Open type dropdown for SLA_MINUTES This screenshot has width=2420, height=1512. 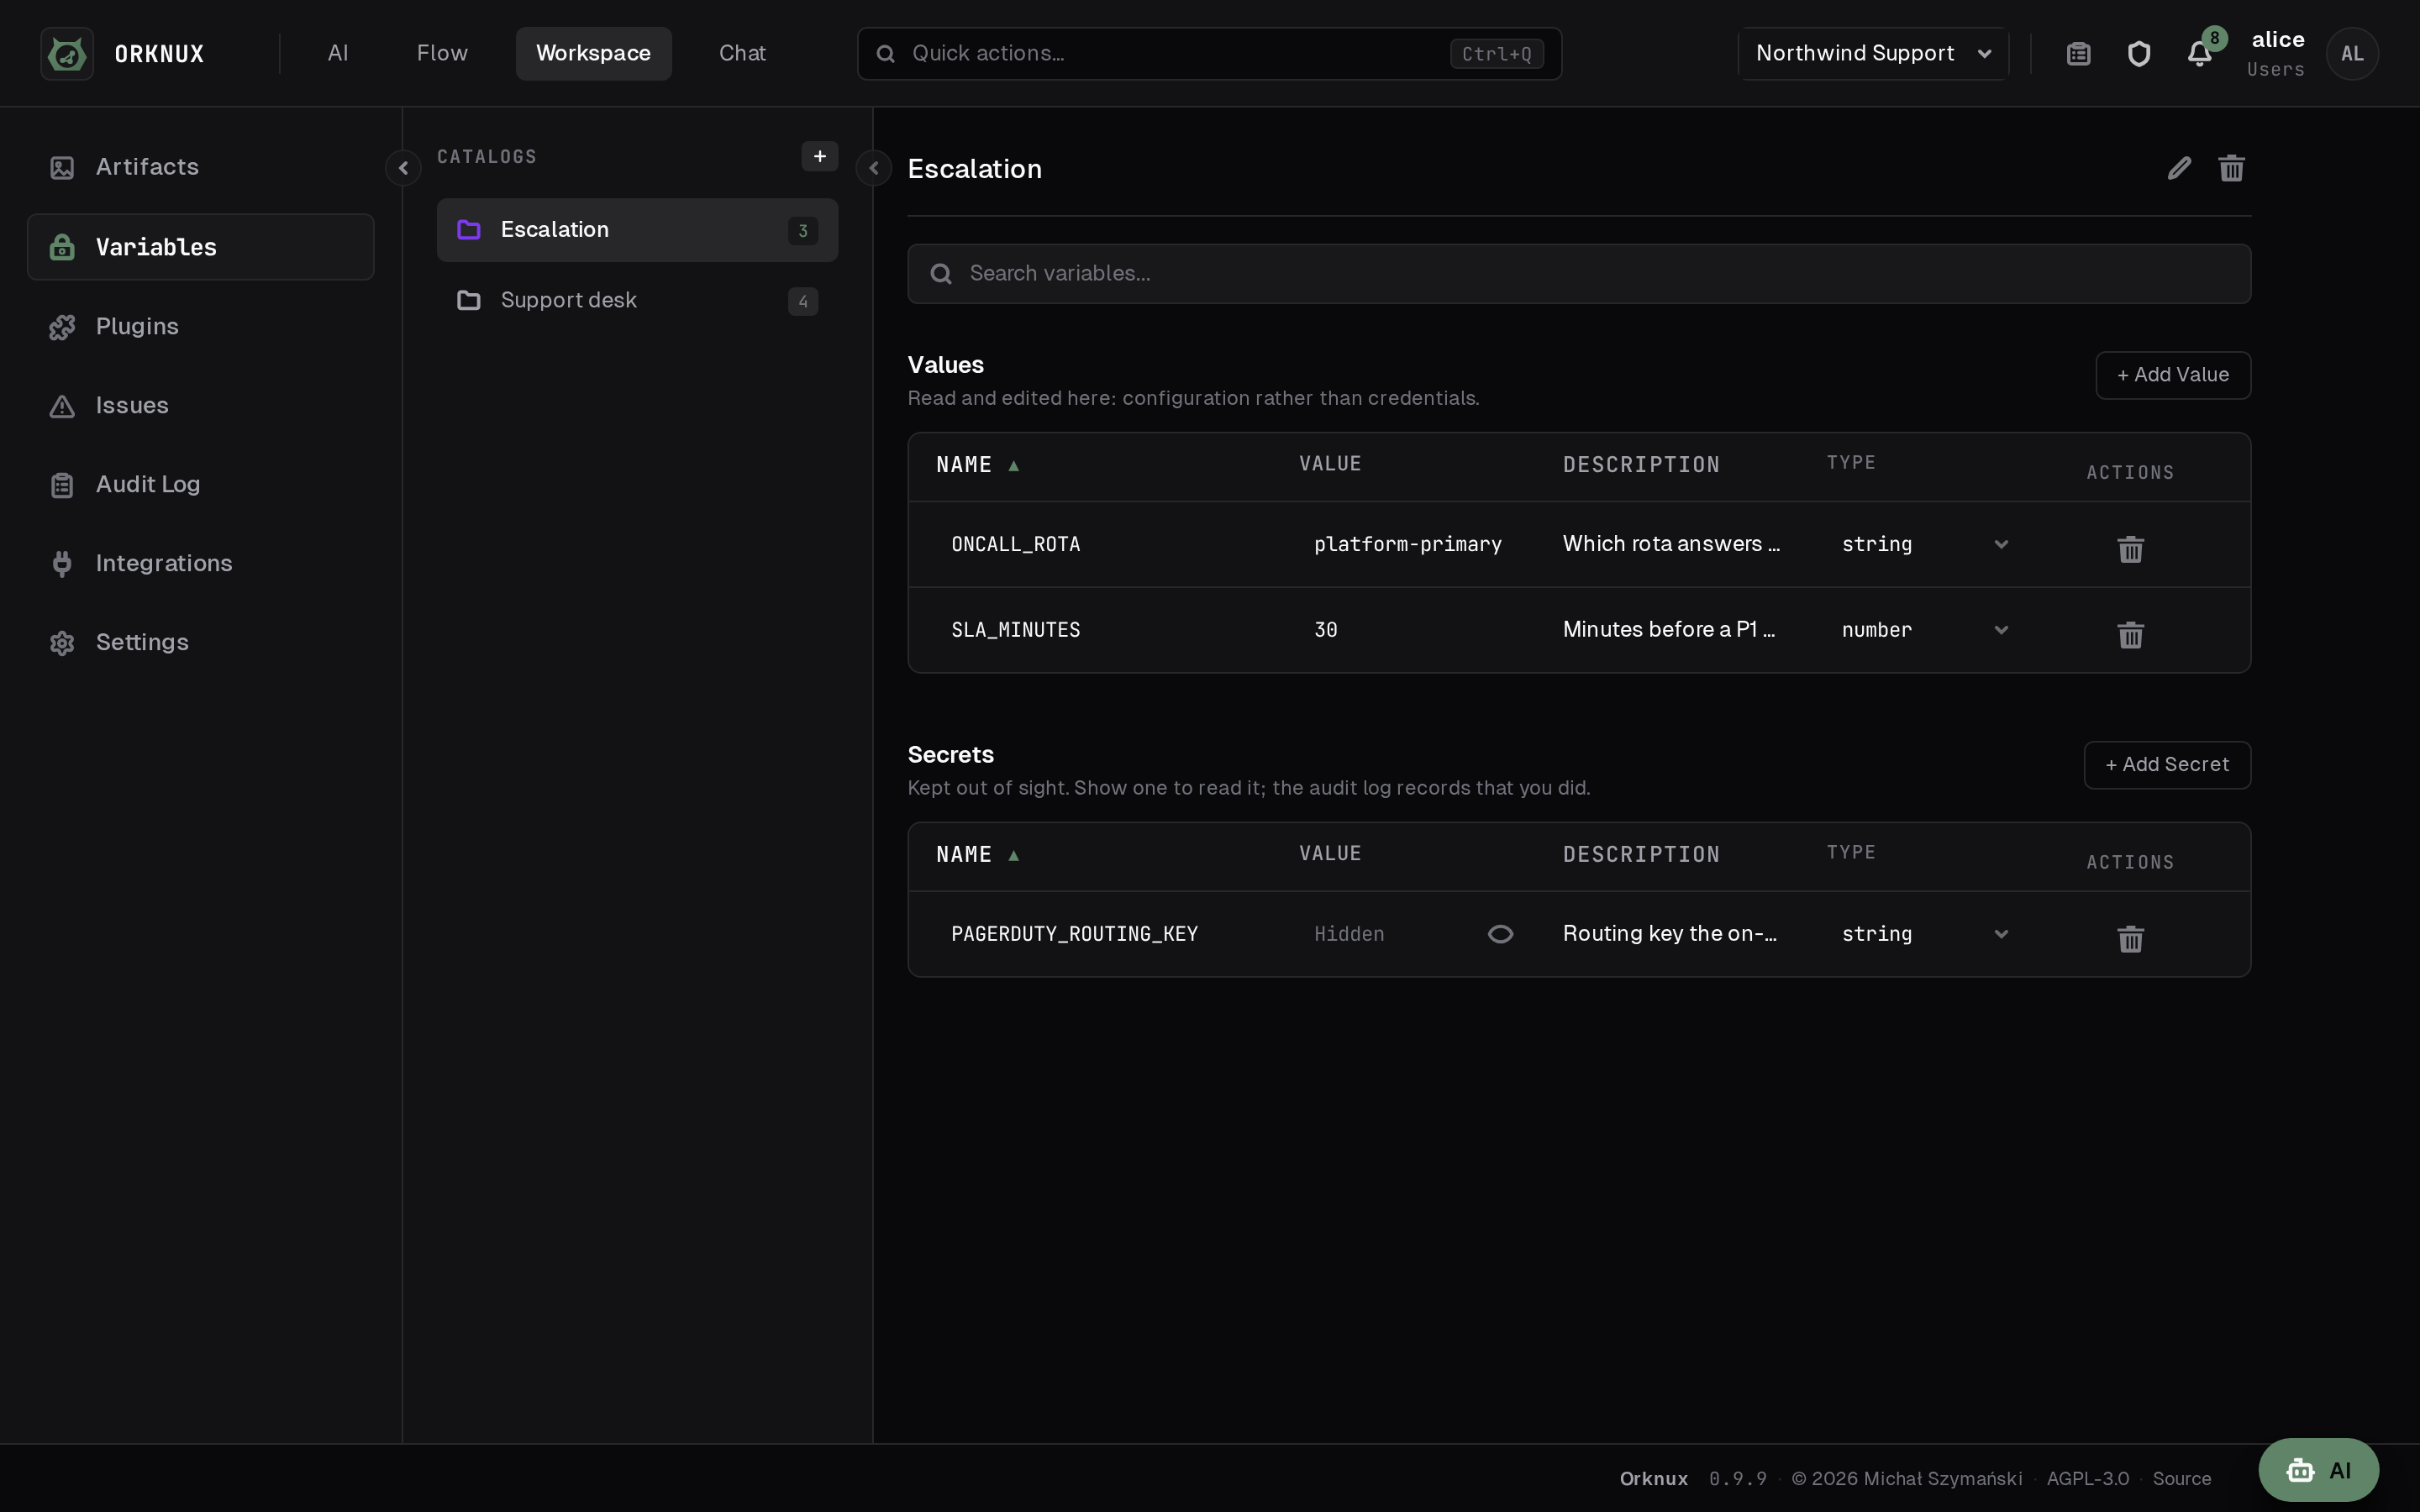(1925, 630)
